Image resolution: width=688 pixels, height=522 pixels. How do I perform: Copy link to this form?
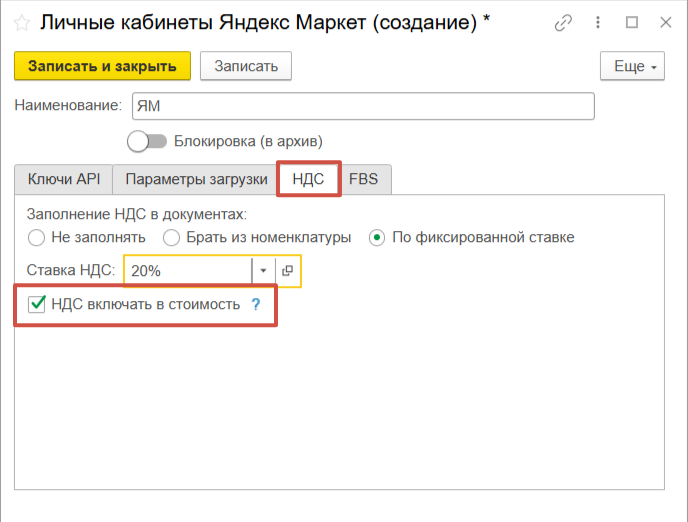click(x=564, y=22)
